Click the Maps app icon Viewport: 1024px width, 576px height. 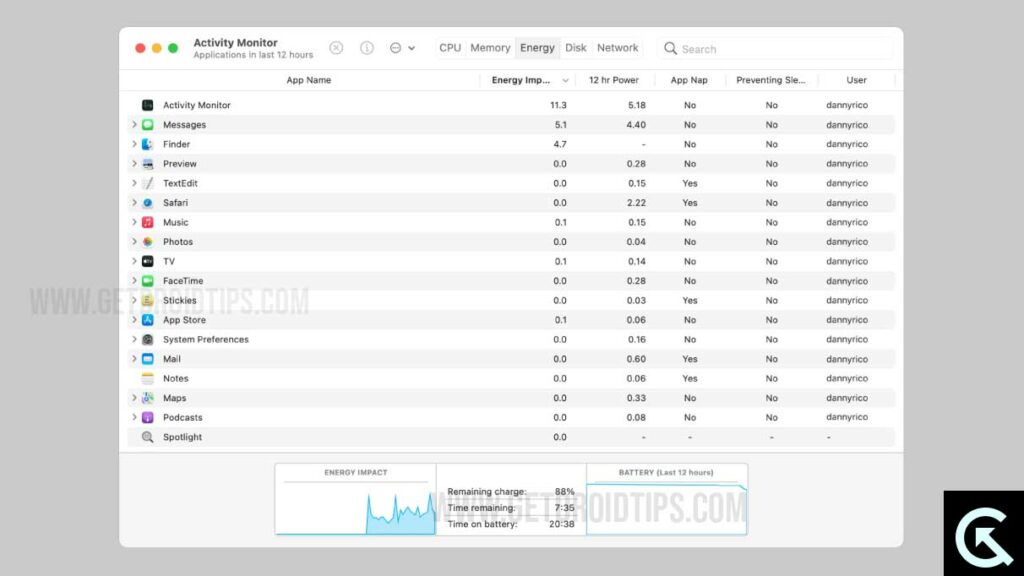click(x=147, y=398)
